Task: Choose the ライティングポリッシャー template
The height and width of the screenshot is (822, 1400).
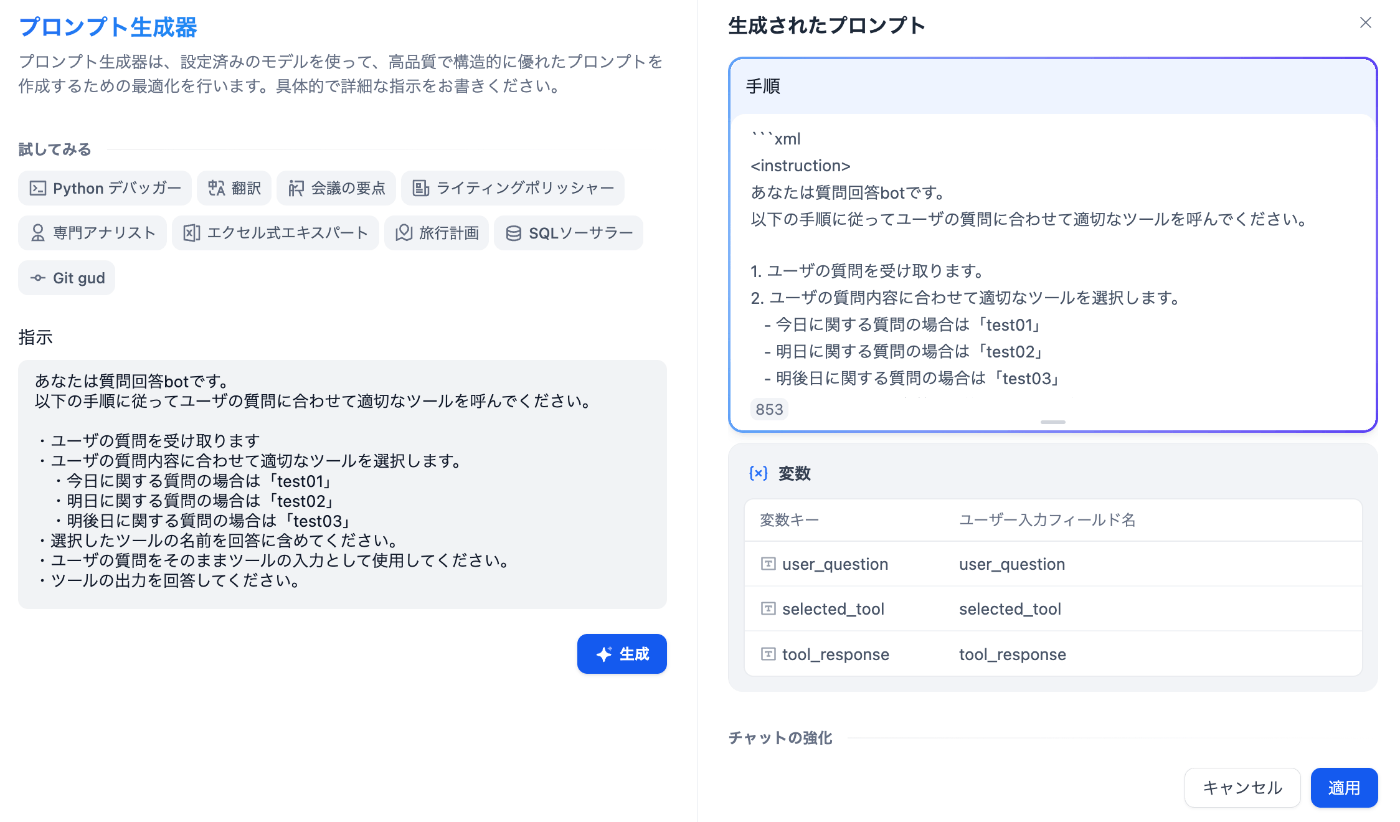Action: tap(513, 188)
